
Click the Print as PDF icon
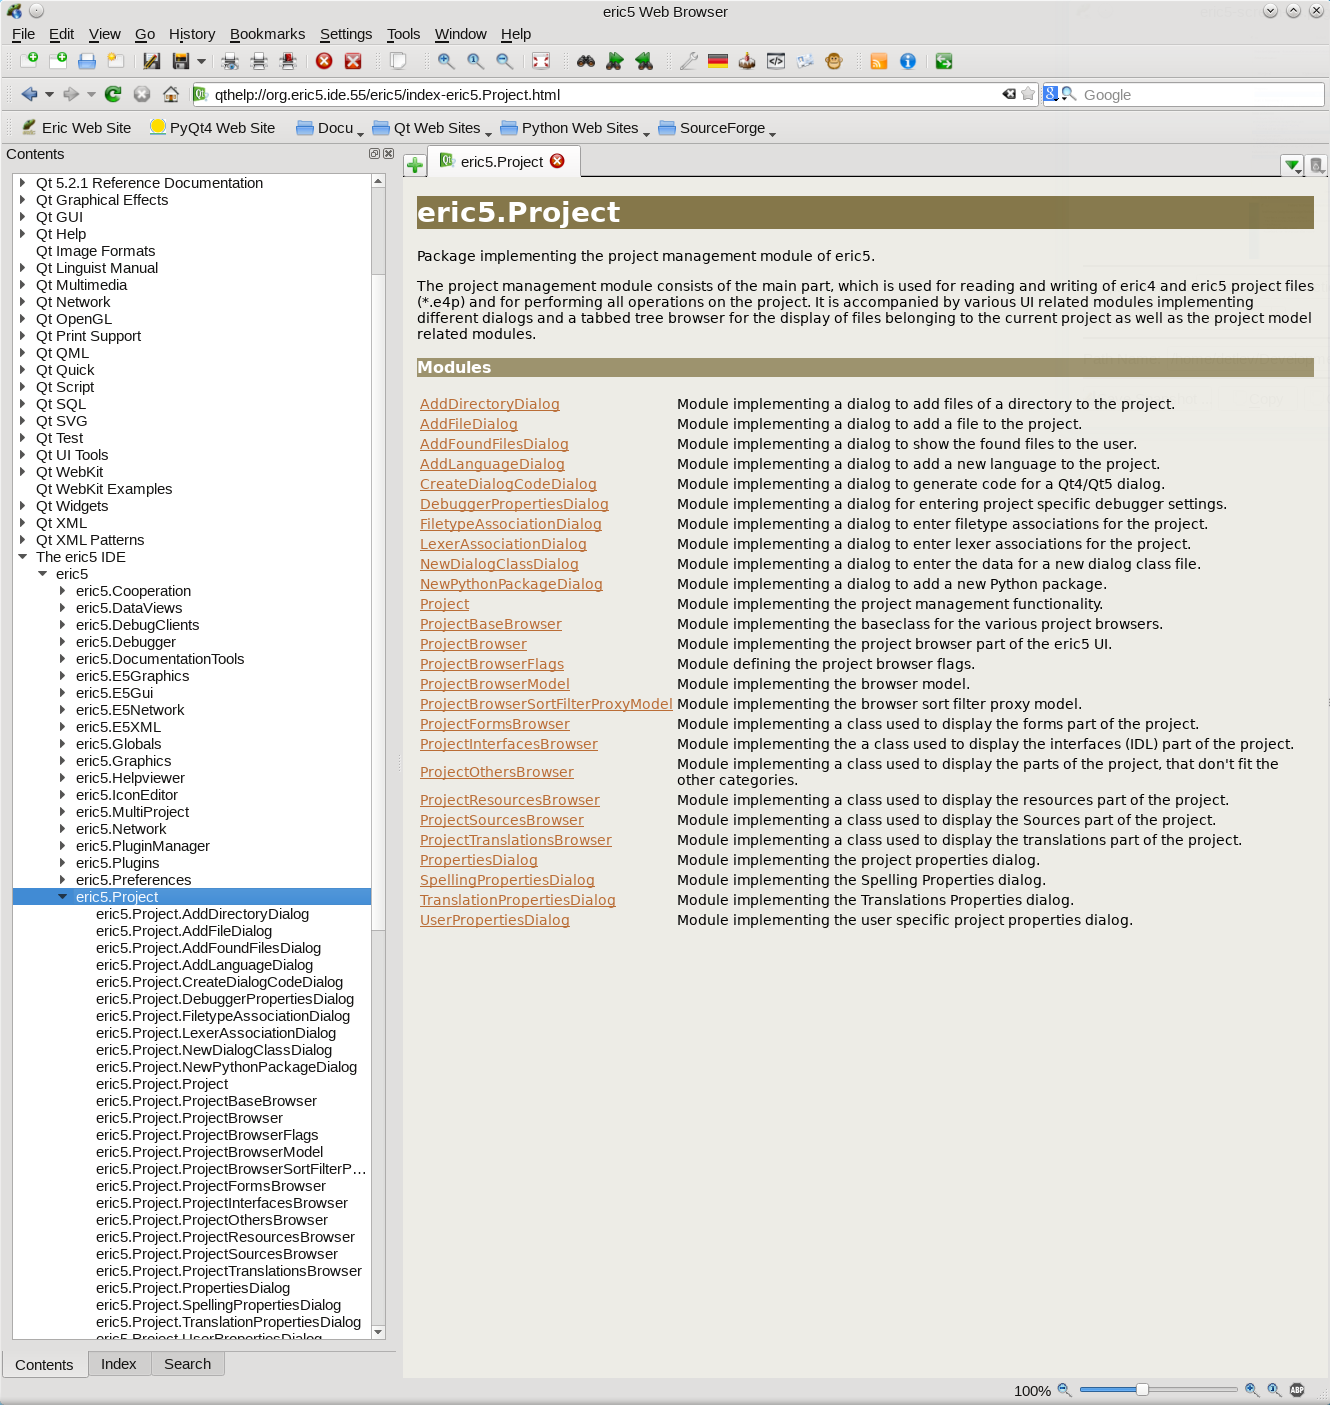[x=288, y=61]
